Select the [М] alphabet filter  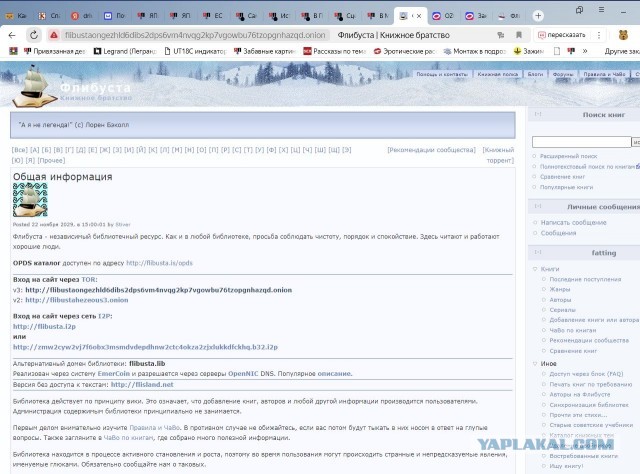177,150
